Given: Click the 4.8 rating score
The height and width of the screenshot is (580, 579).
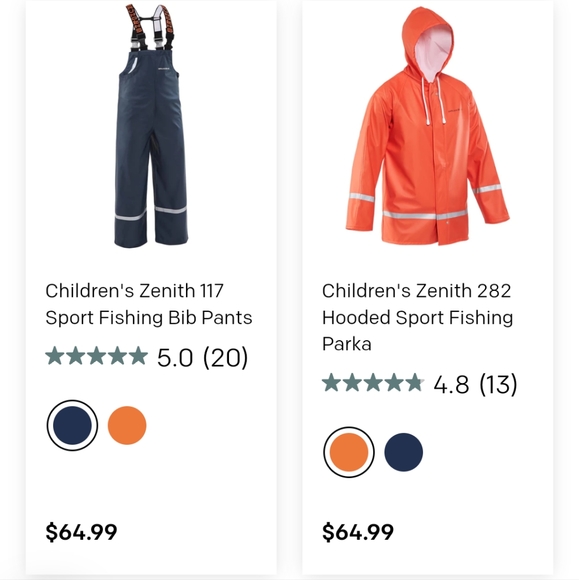Looking at the screenshot, I should coord(451,384).
